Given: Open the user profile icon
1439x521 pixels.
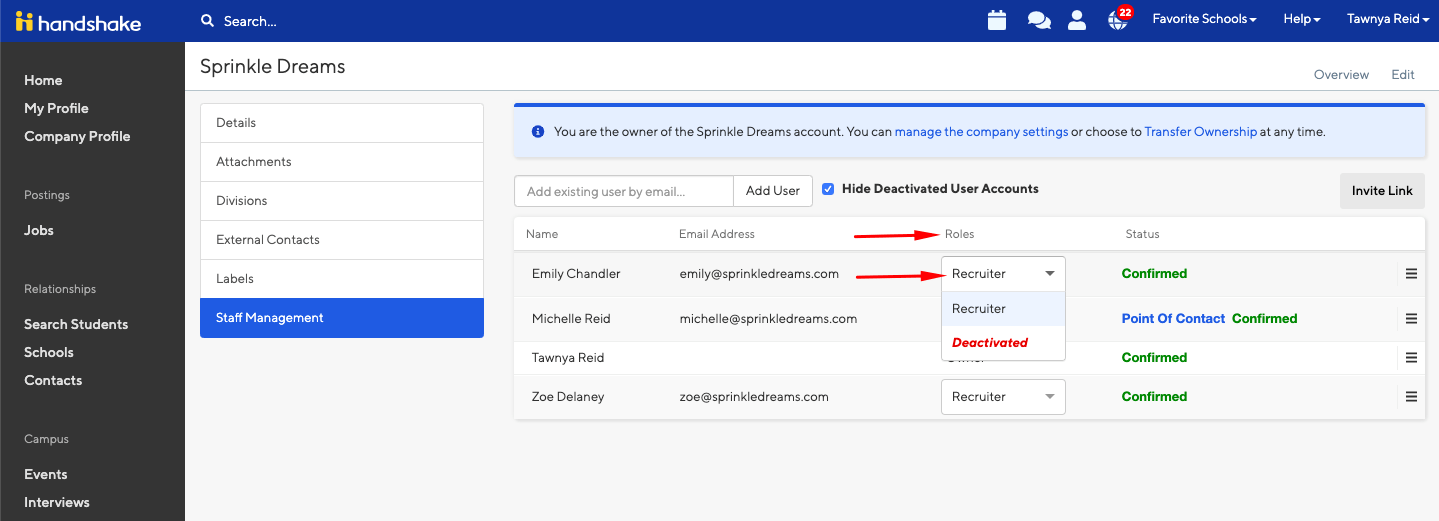Looking at the screenshot, I should pos(1077,19).
